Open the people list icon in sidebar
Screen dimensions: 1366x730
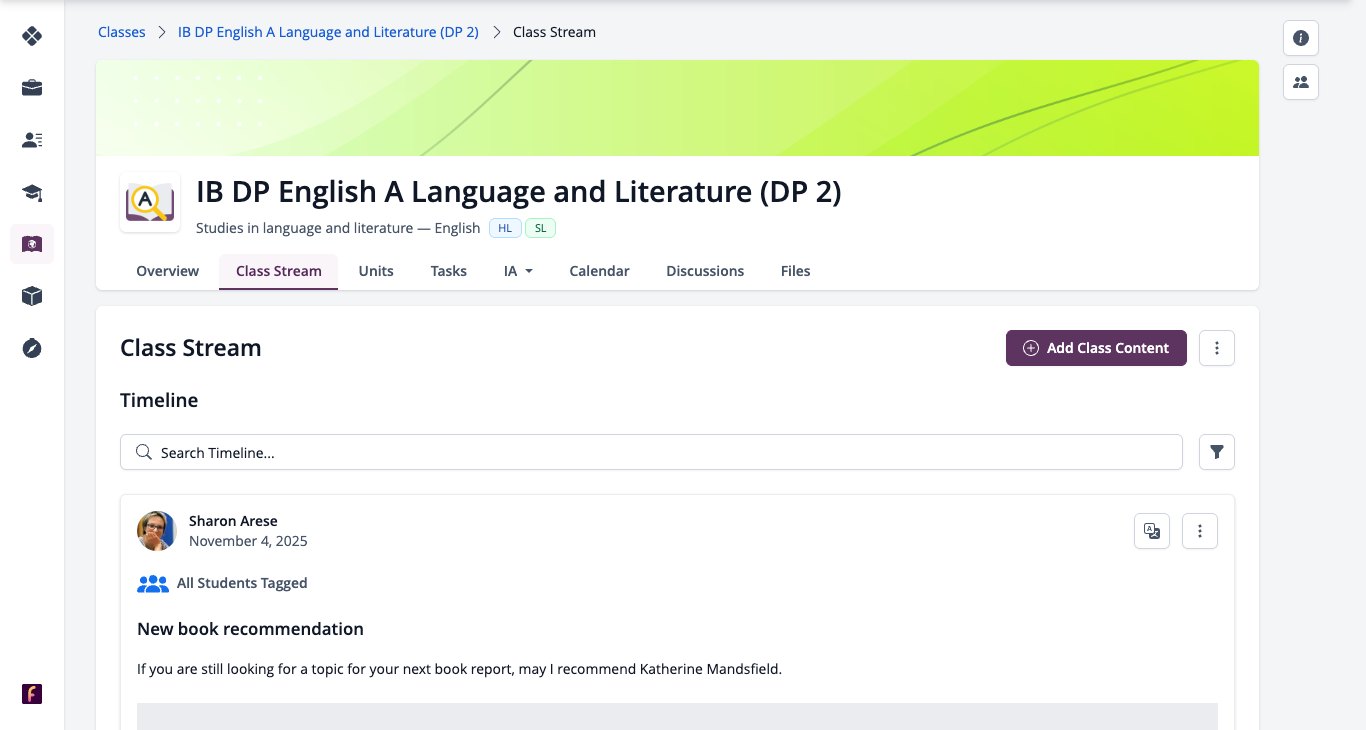click(32, 140)
